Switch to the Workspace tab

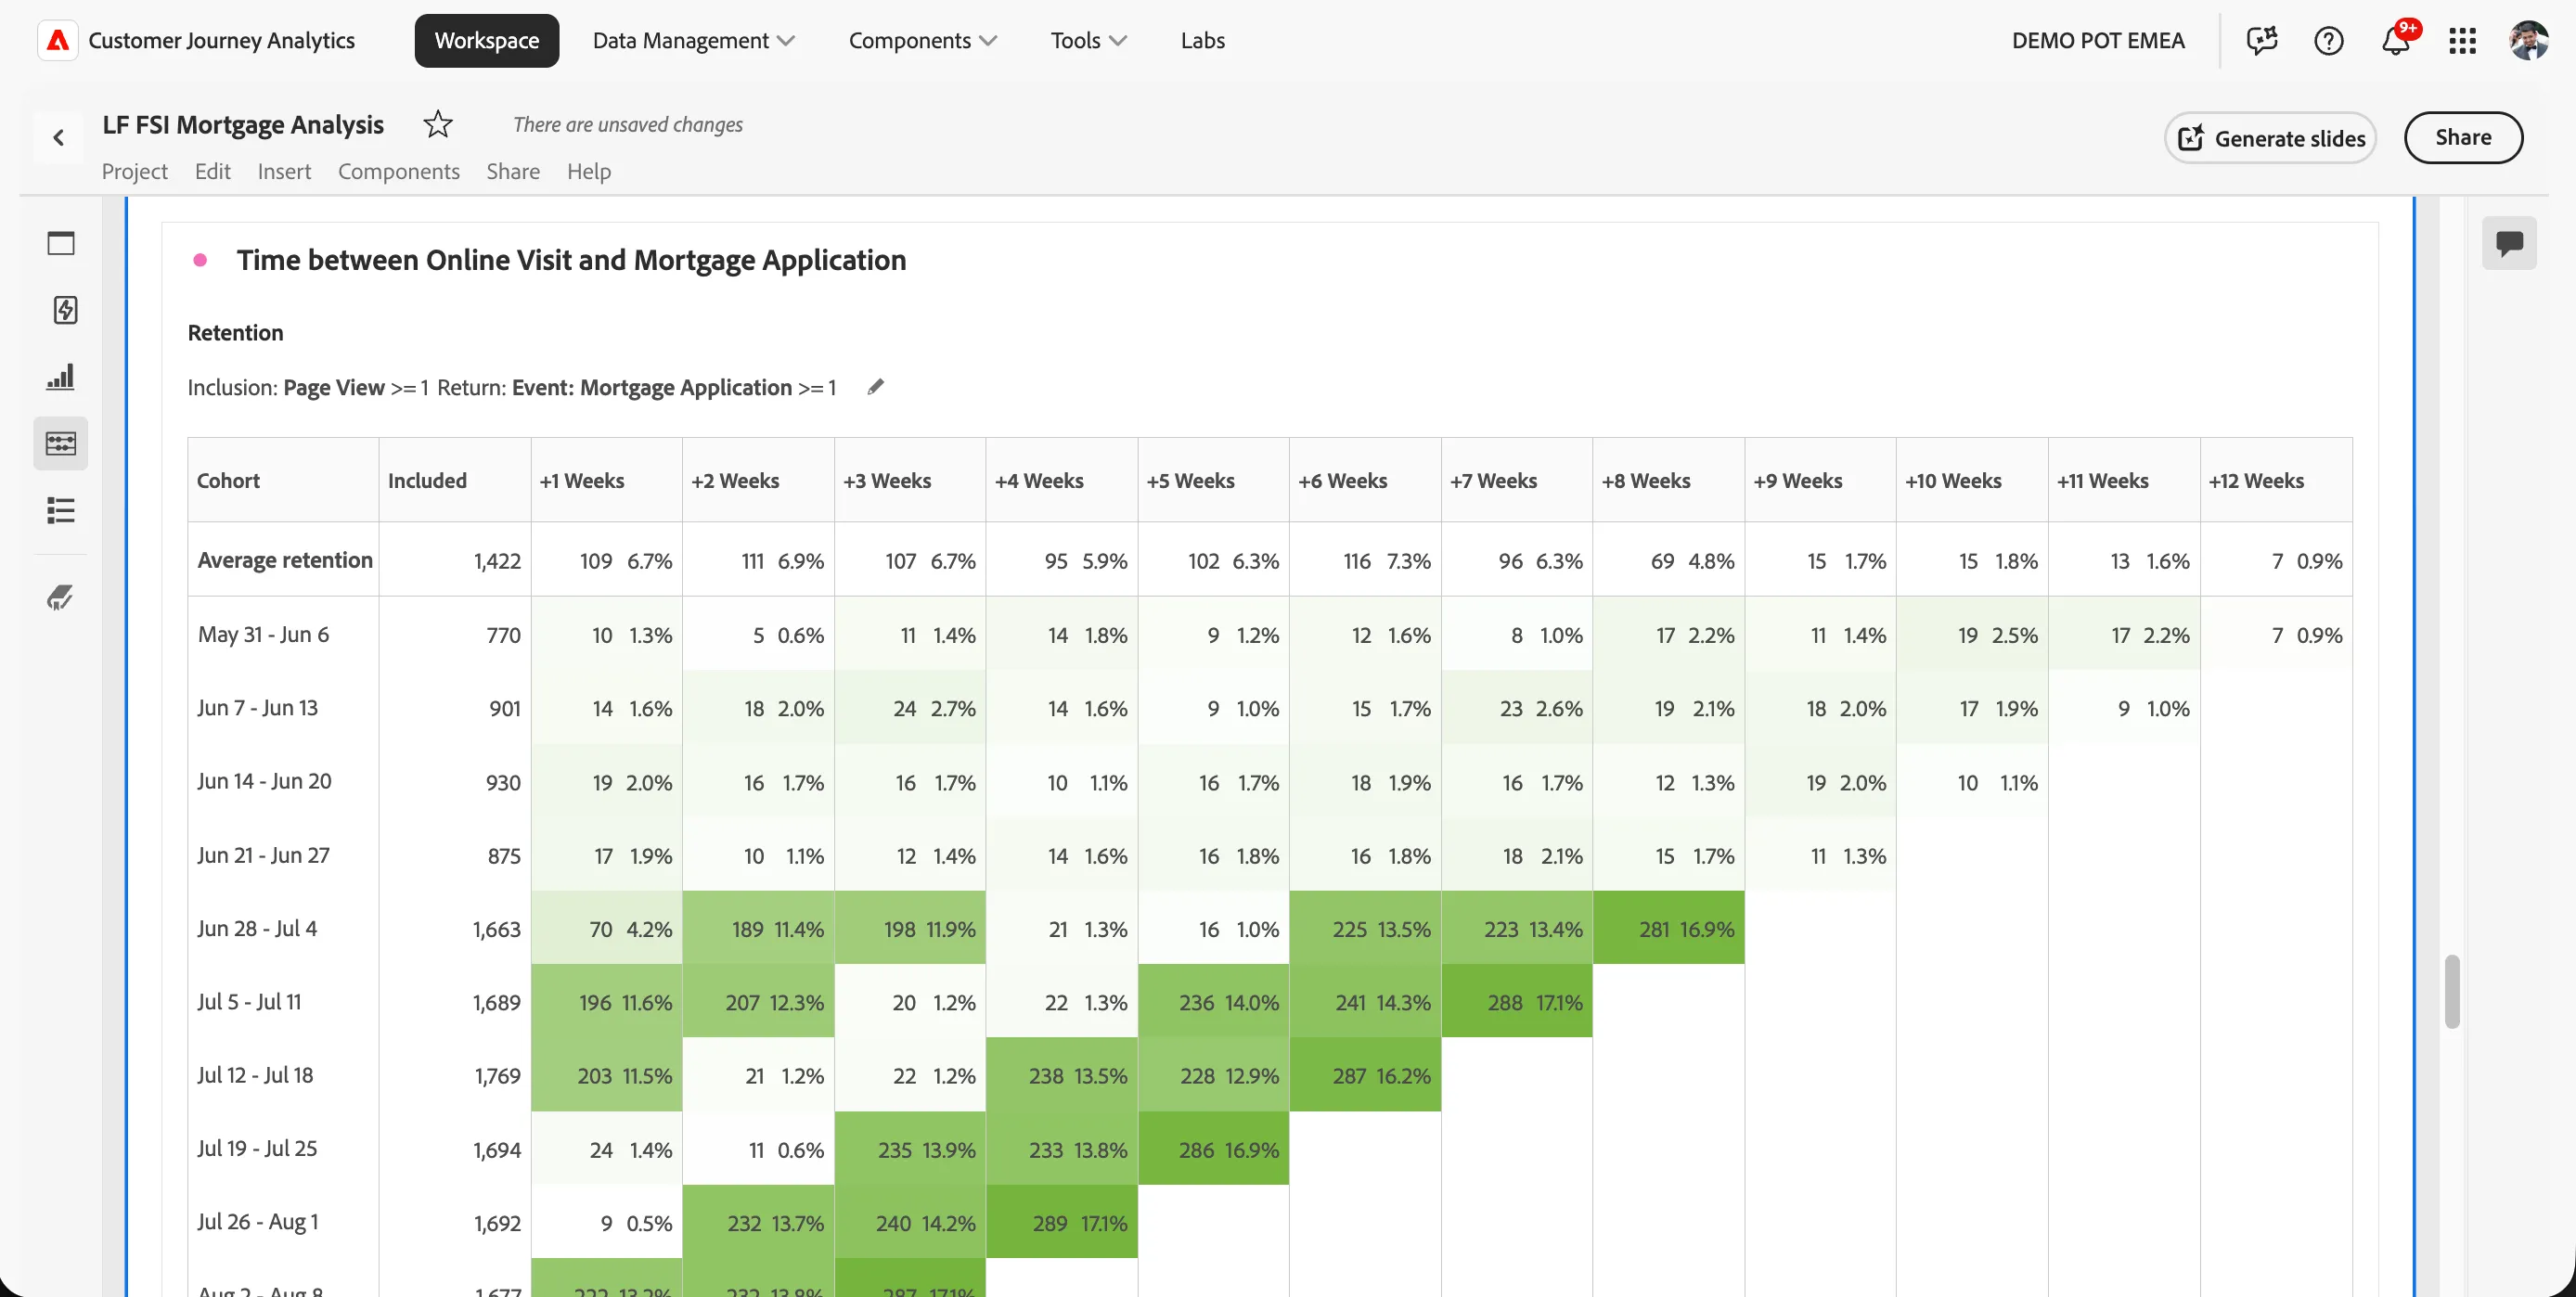(487, 40)
